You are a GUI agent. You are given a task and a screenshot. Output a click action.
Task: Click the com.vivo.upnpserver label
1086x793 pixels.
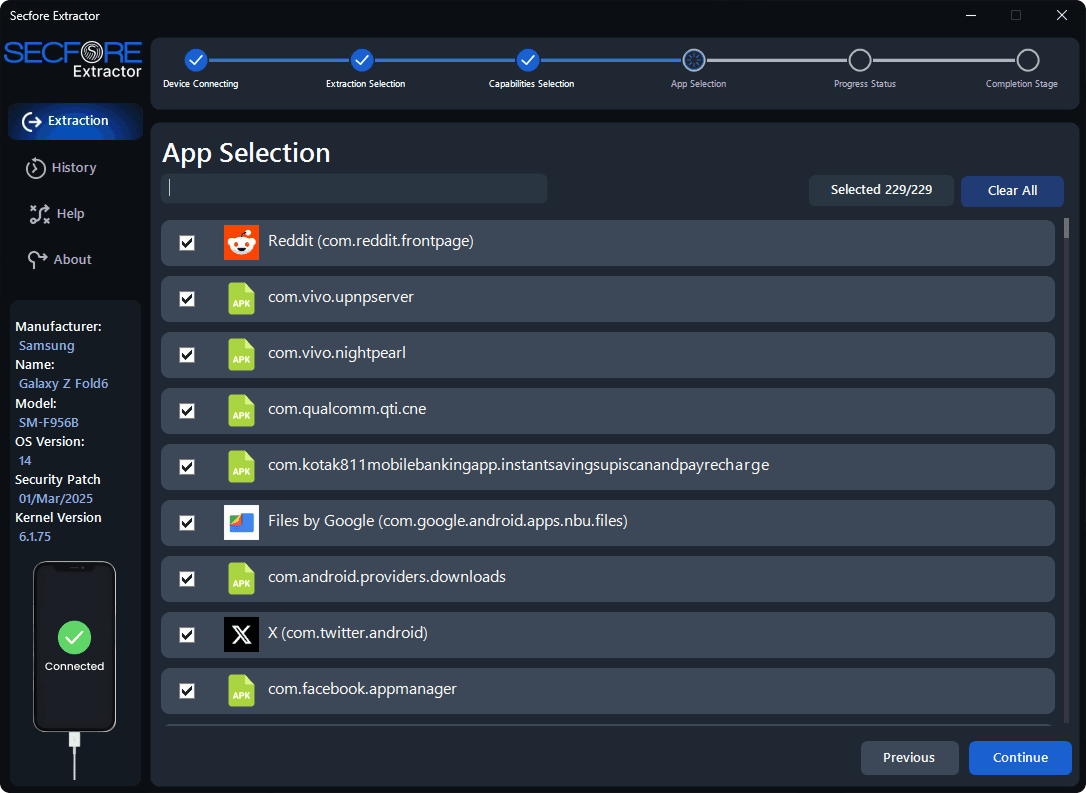point(341,297)
